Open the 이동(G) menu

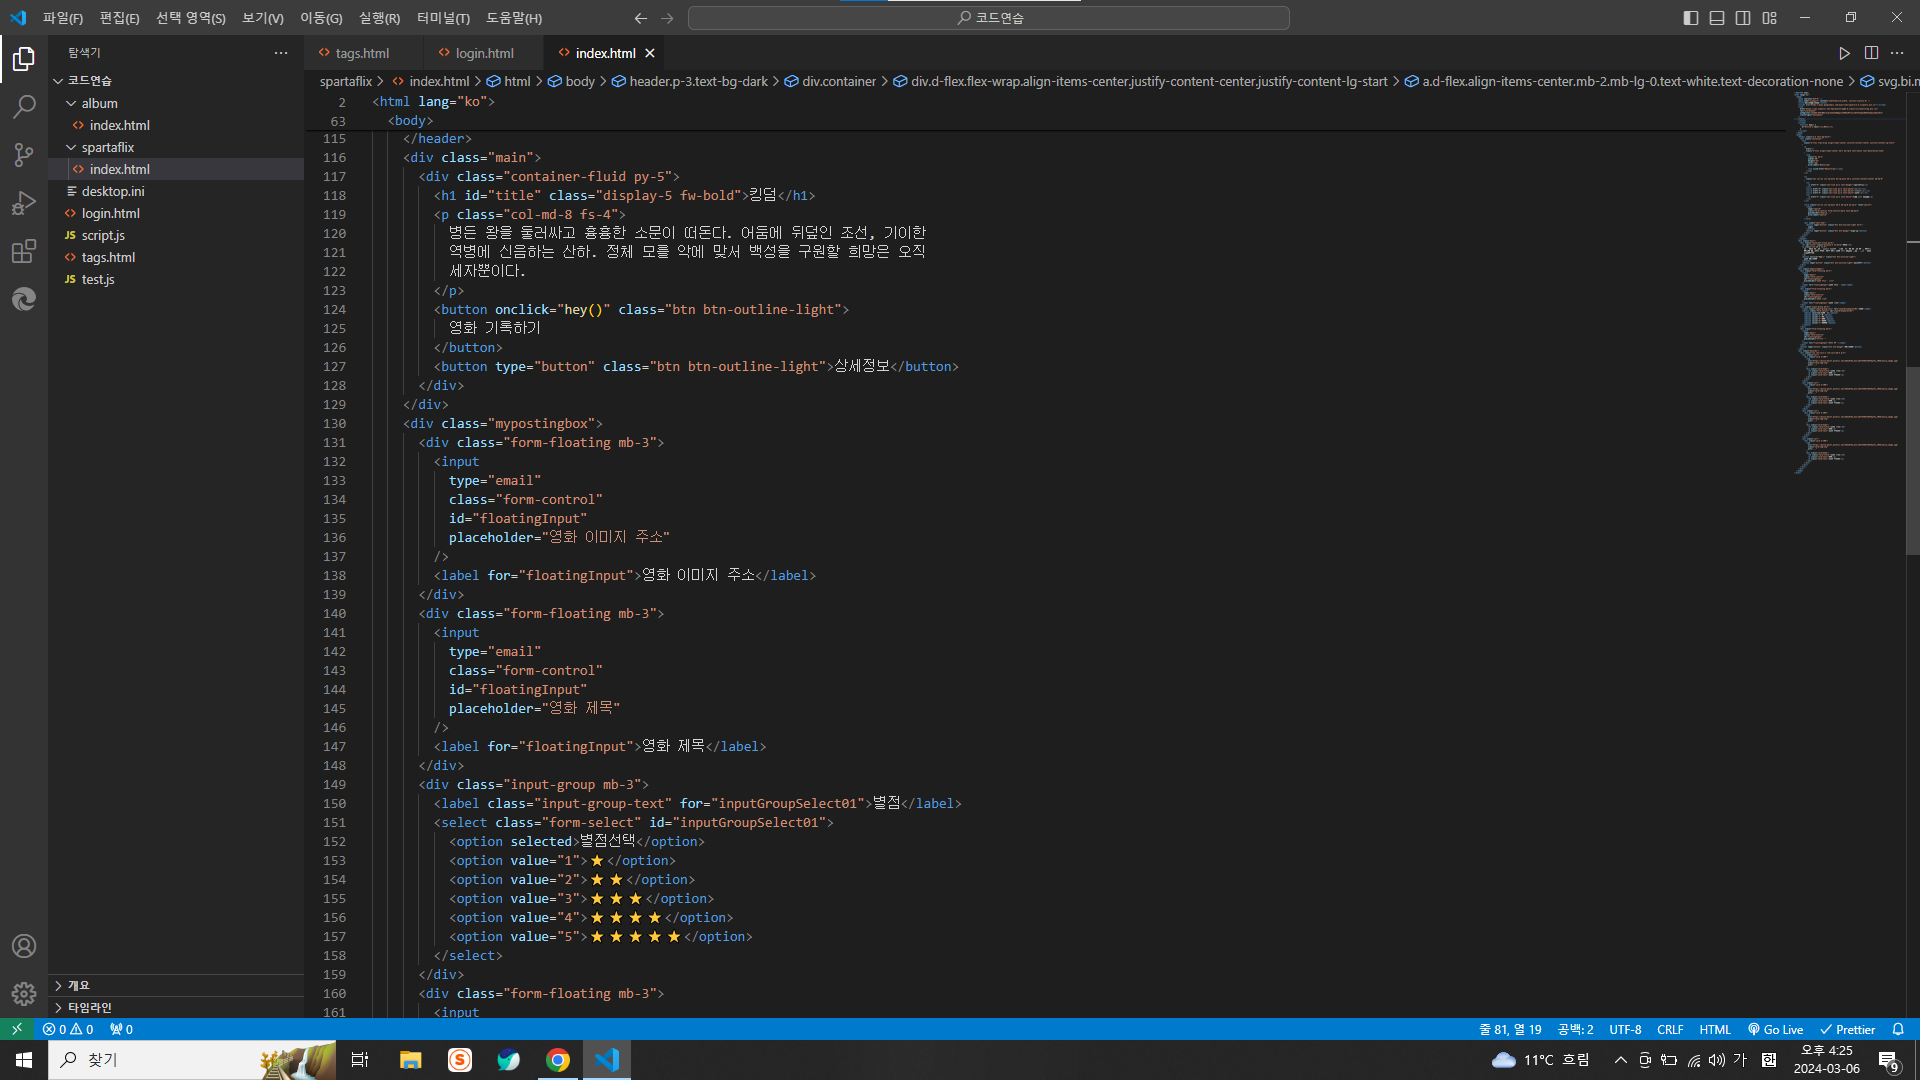click(321, 18)
